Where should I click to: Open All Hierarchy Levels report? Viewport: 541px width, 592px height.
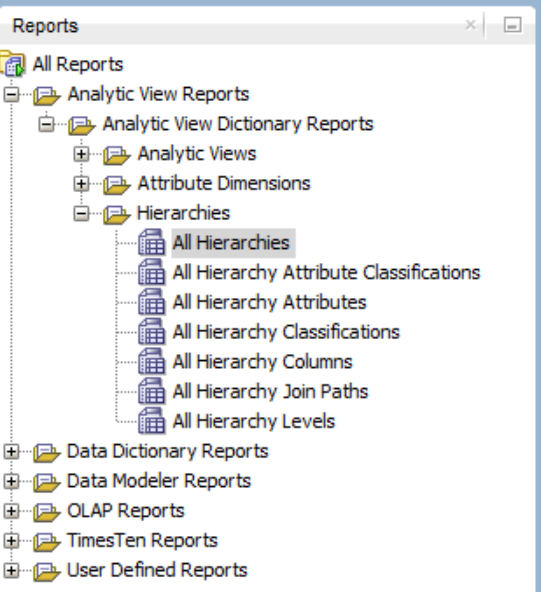click(253, 421)
